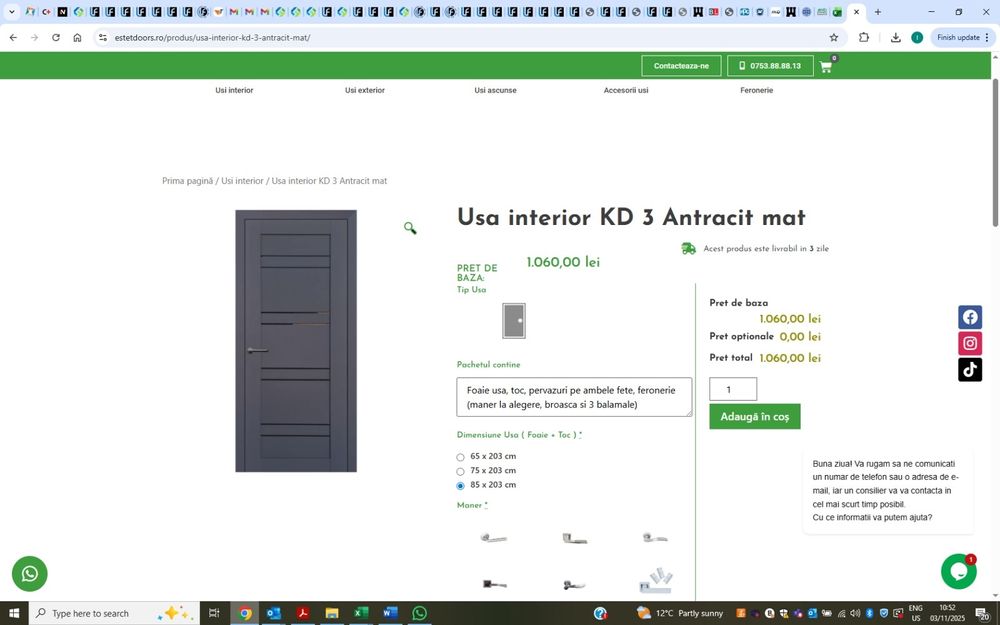The width and height of the screenshot is (1000, 625).
Task: Click the quantity input field
Action: click(x=733, y=389)
